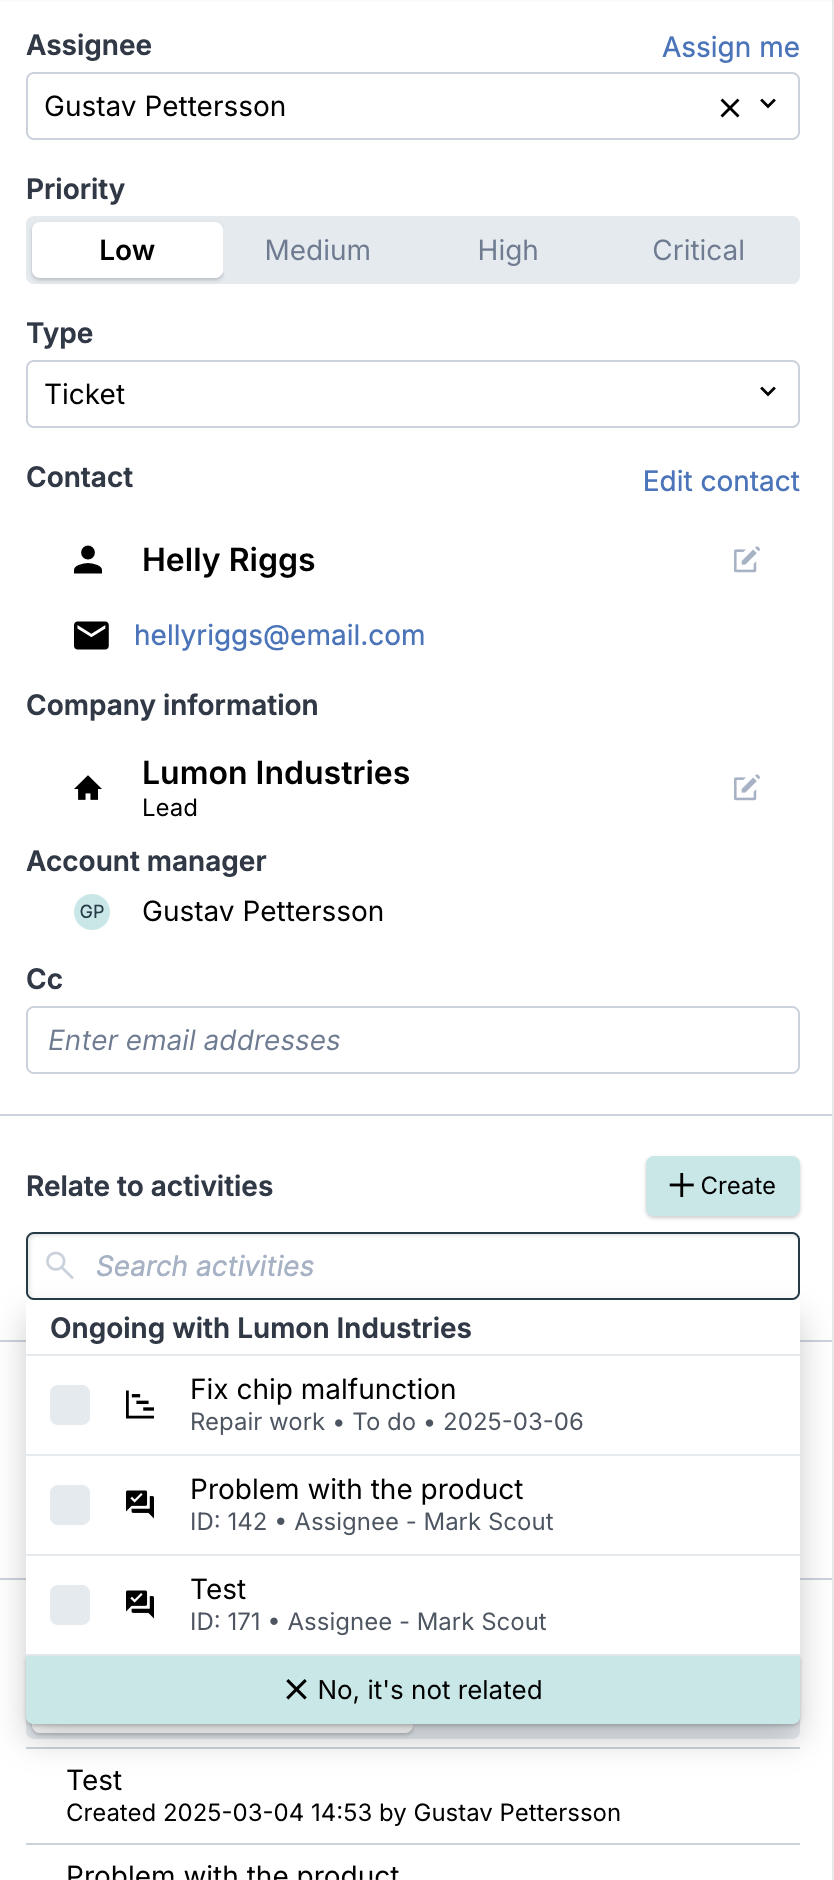
Task: Expand the Assignee dropdown chevron
Action: pyautogui.click(x=768, y=104)
